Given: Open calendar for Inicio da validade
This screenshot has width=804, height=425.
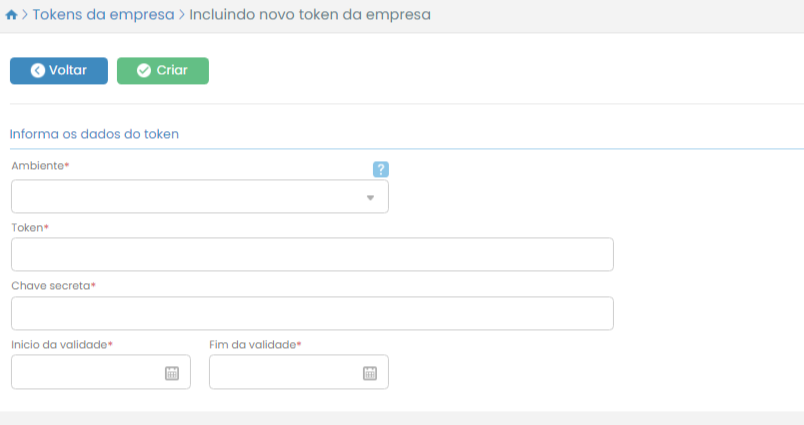Looking at the screenshot, I should 171,373.
